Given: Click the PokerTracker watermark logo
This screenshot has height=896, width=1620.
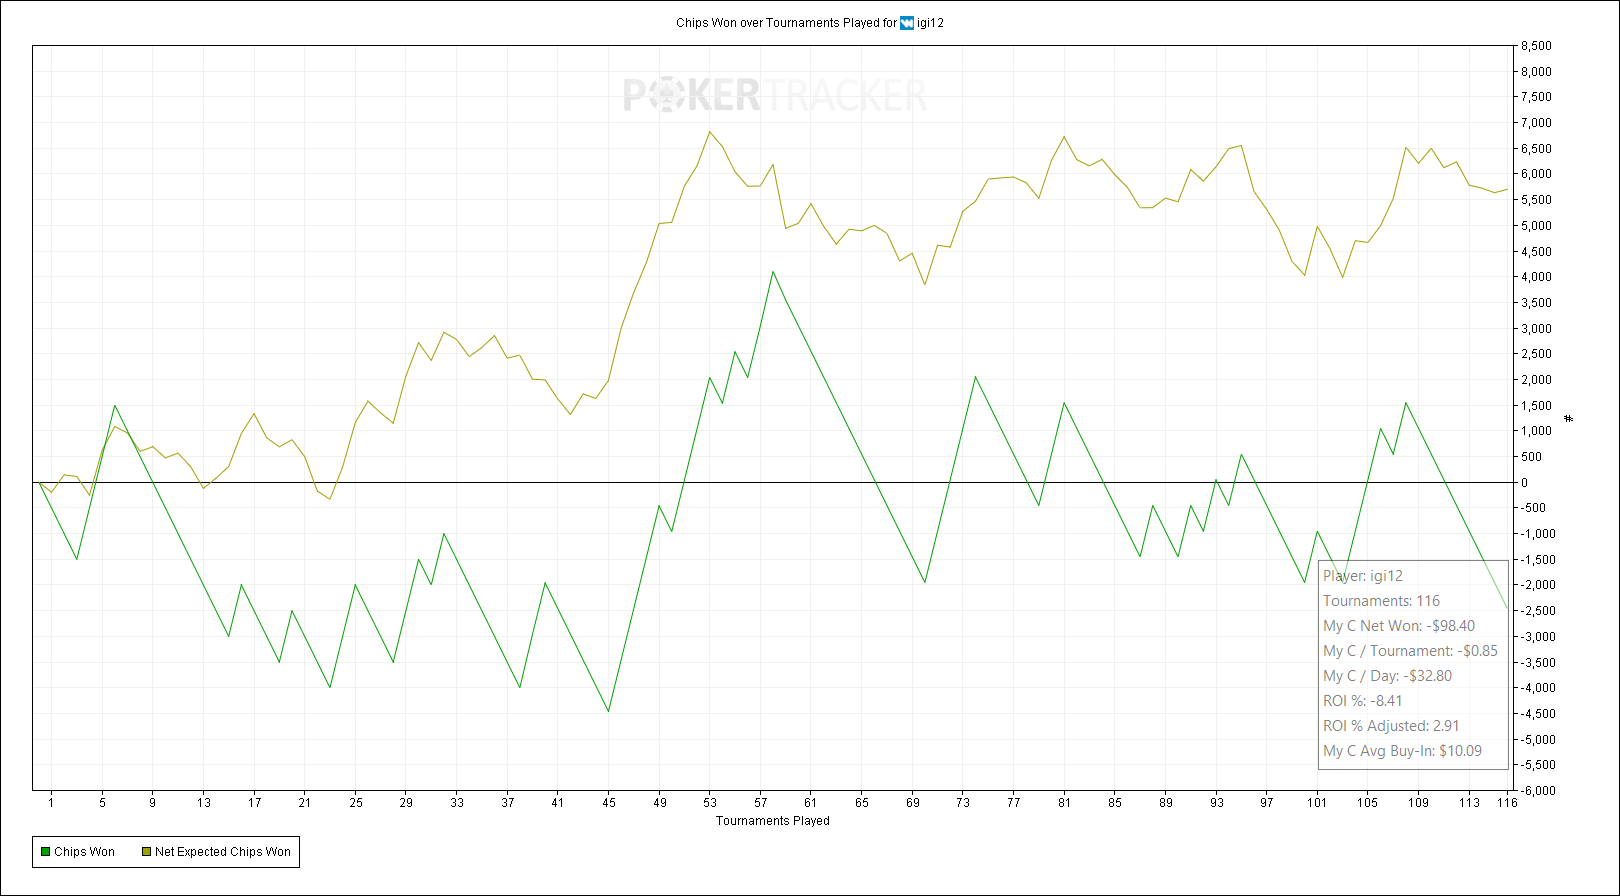Looking at the screenshot, I should click(x=775, y=96).
